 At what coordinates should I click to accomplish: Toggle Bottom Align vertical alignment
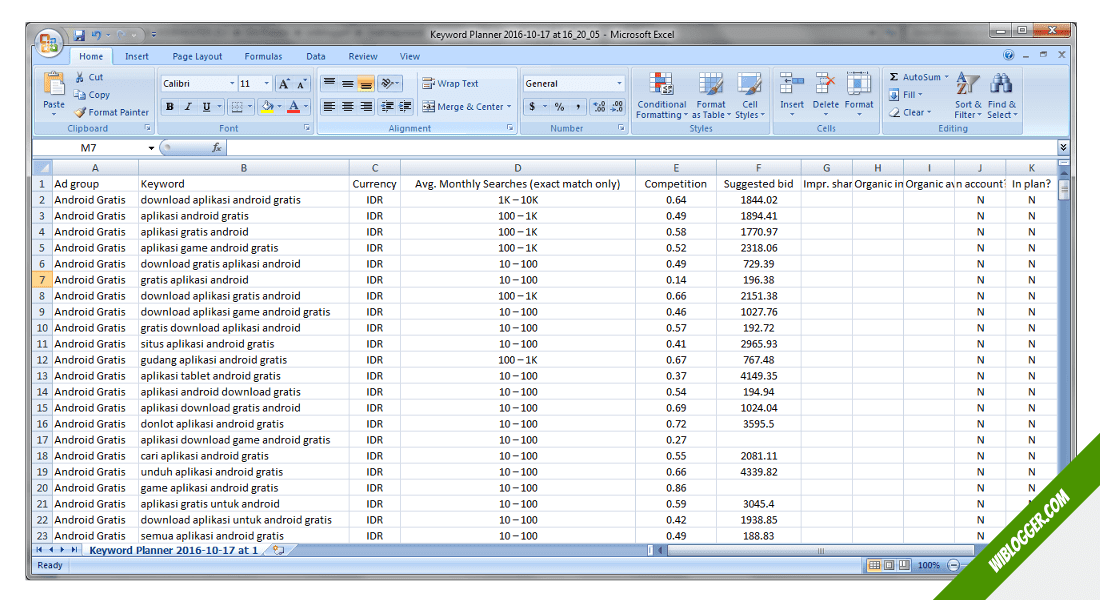[x=365, y=84]
